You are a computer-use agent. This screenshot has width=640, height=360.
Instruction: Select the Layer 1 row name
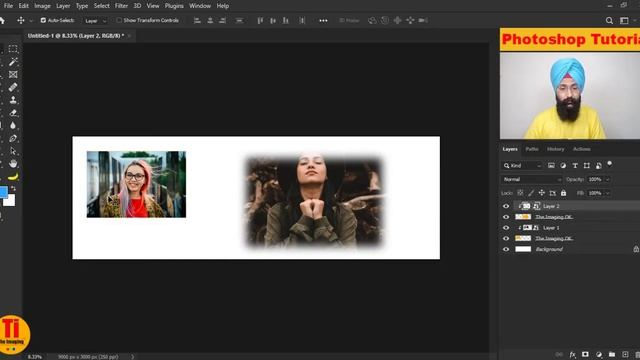551,228
